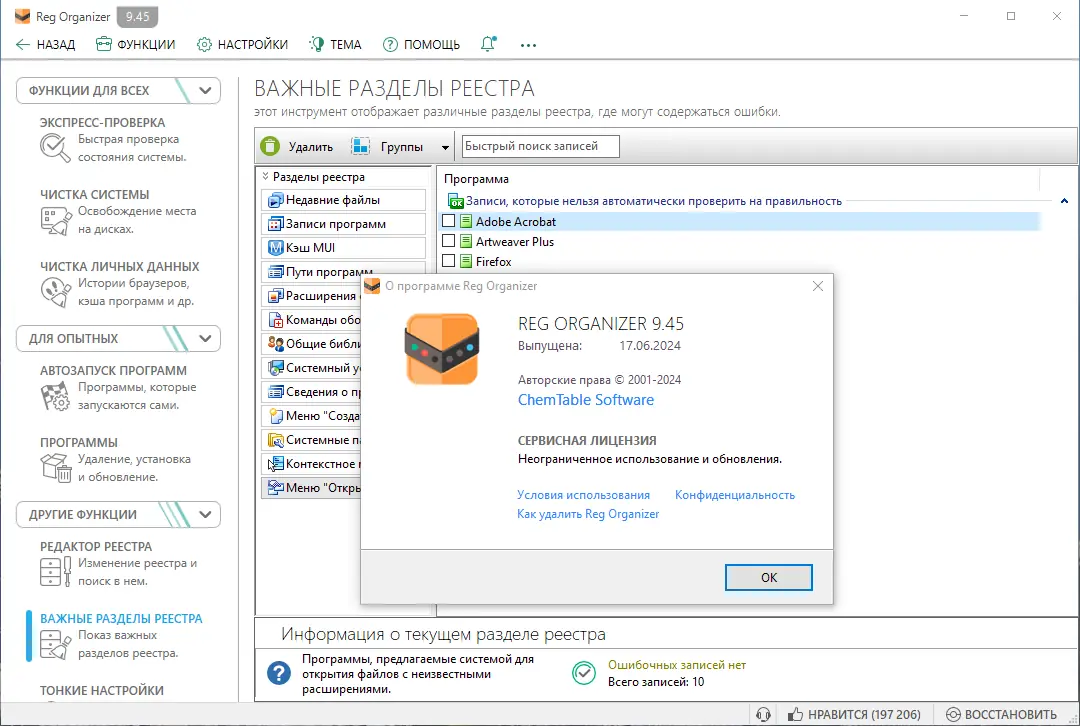This screenshot has height=726, width=1080.
Task: Click the ВОССТАНОВИТЬ status bar button
Action: (x=1001, y=714)
